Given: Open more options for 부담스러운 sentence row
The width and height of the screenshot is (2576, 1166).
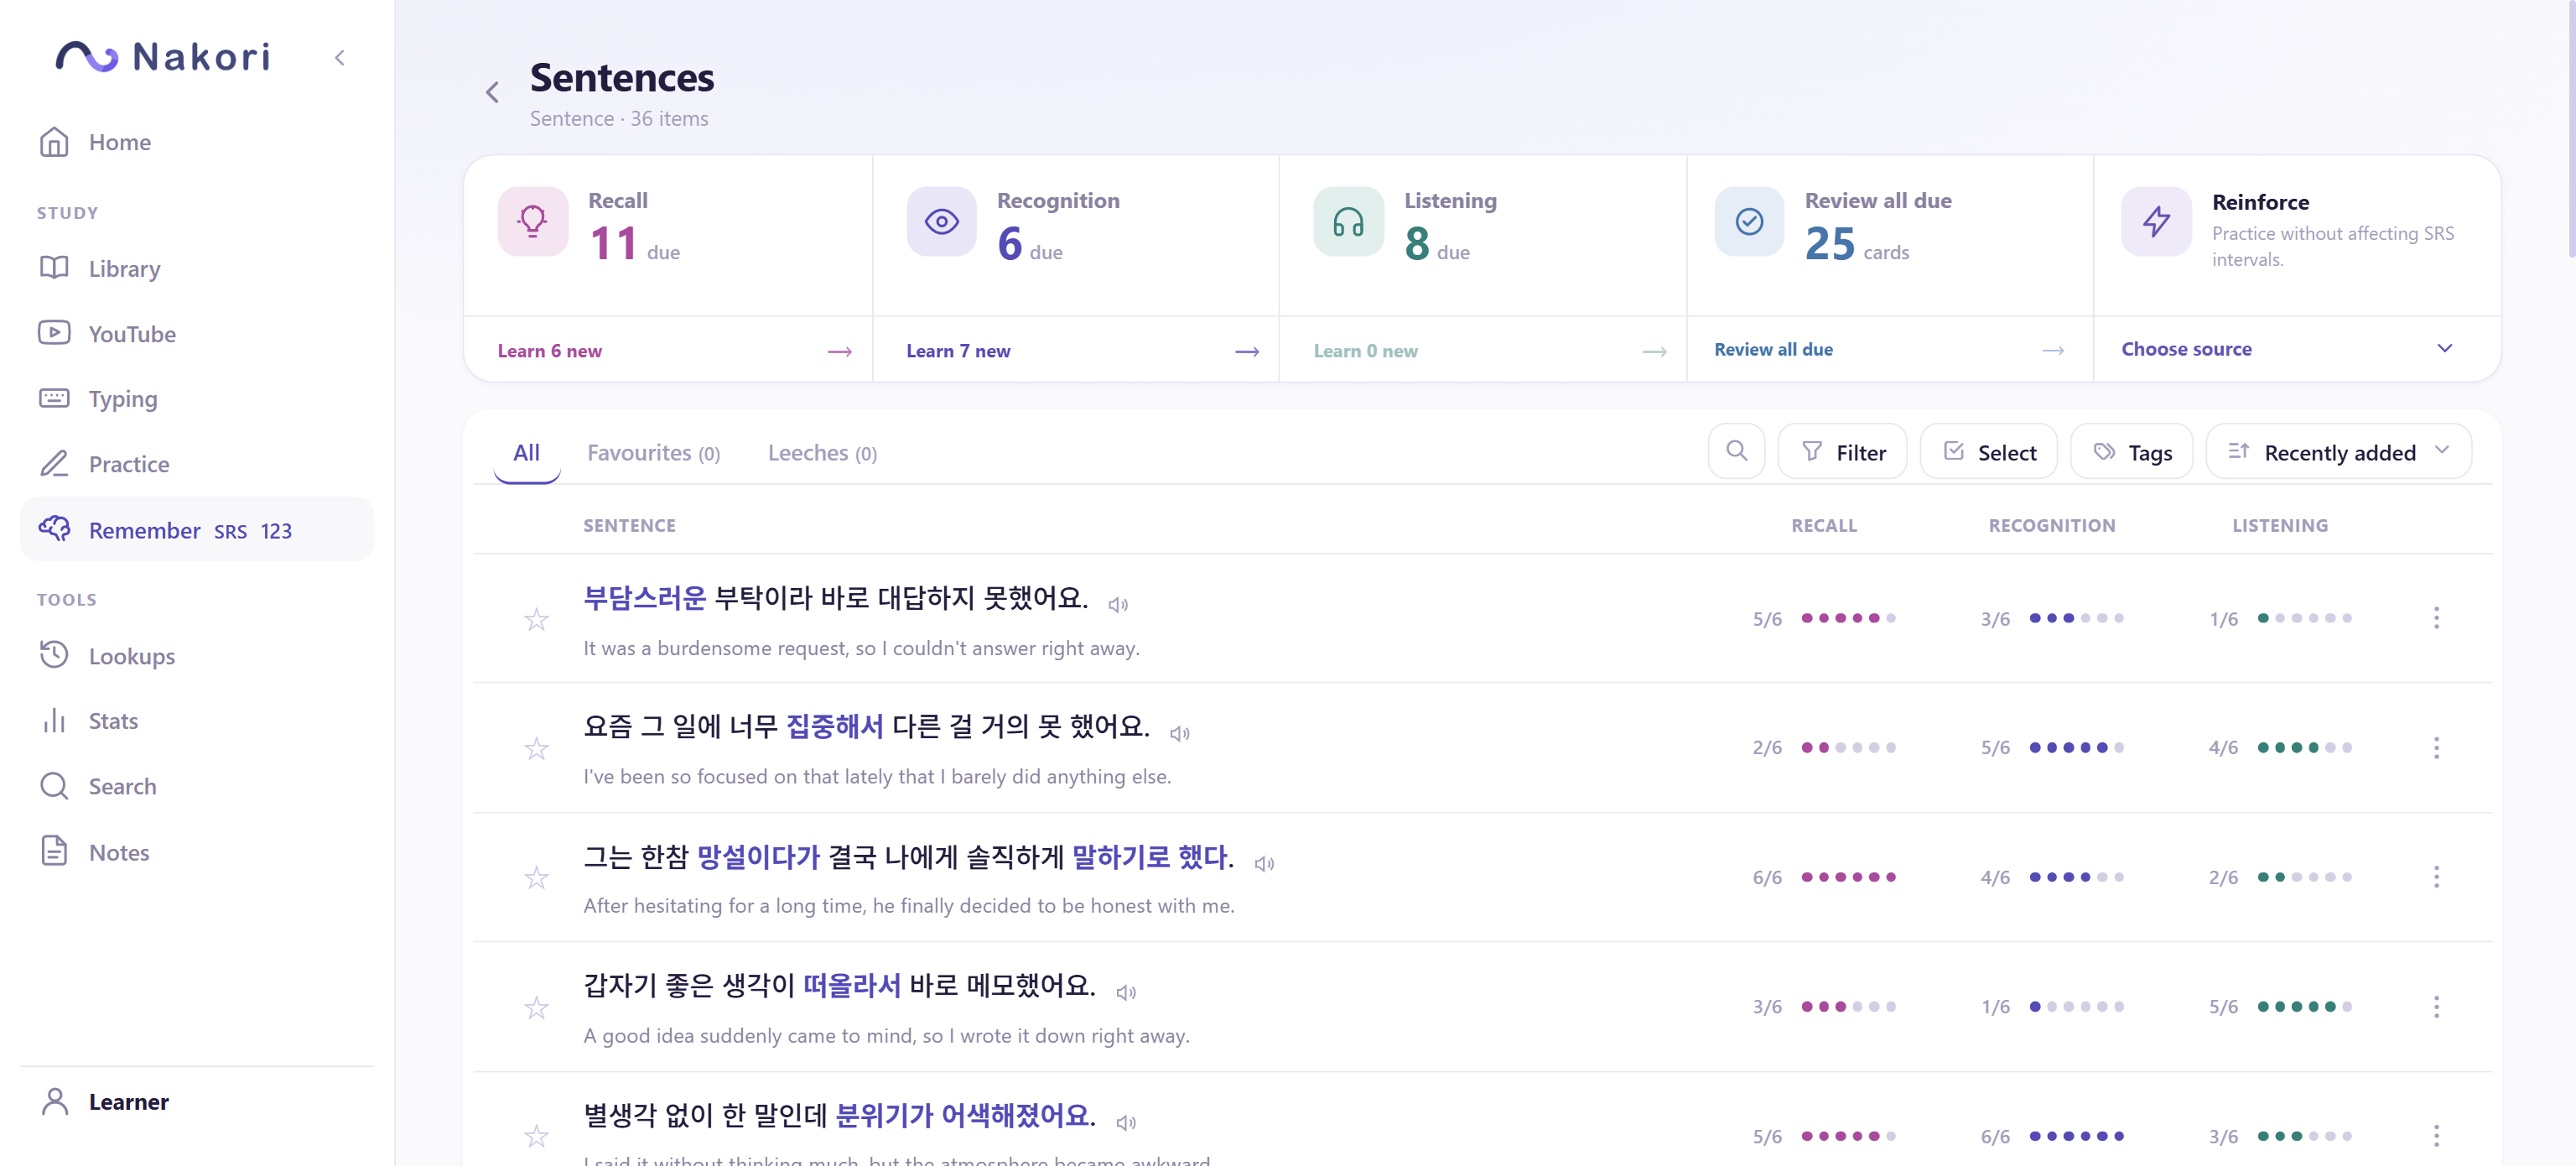Looking at the screenshot, I should pyautogui.click(x=2436, y=618).
